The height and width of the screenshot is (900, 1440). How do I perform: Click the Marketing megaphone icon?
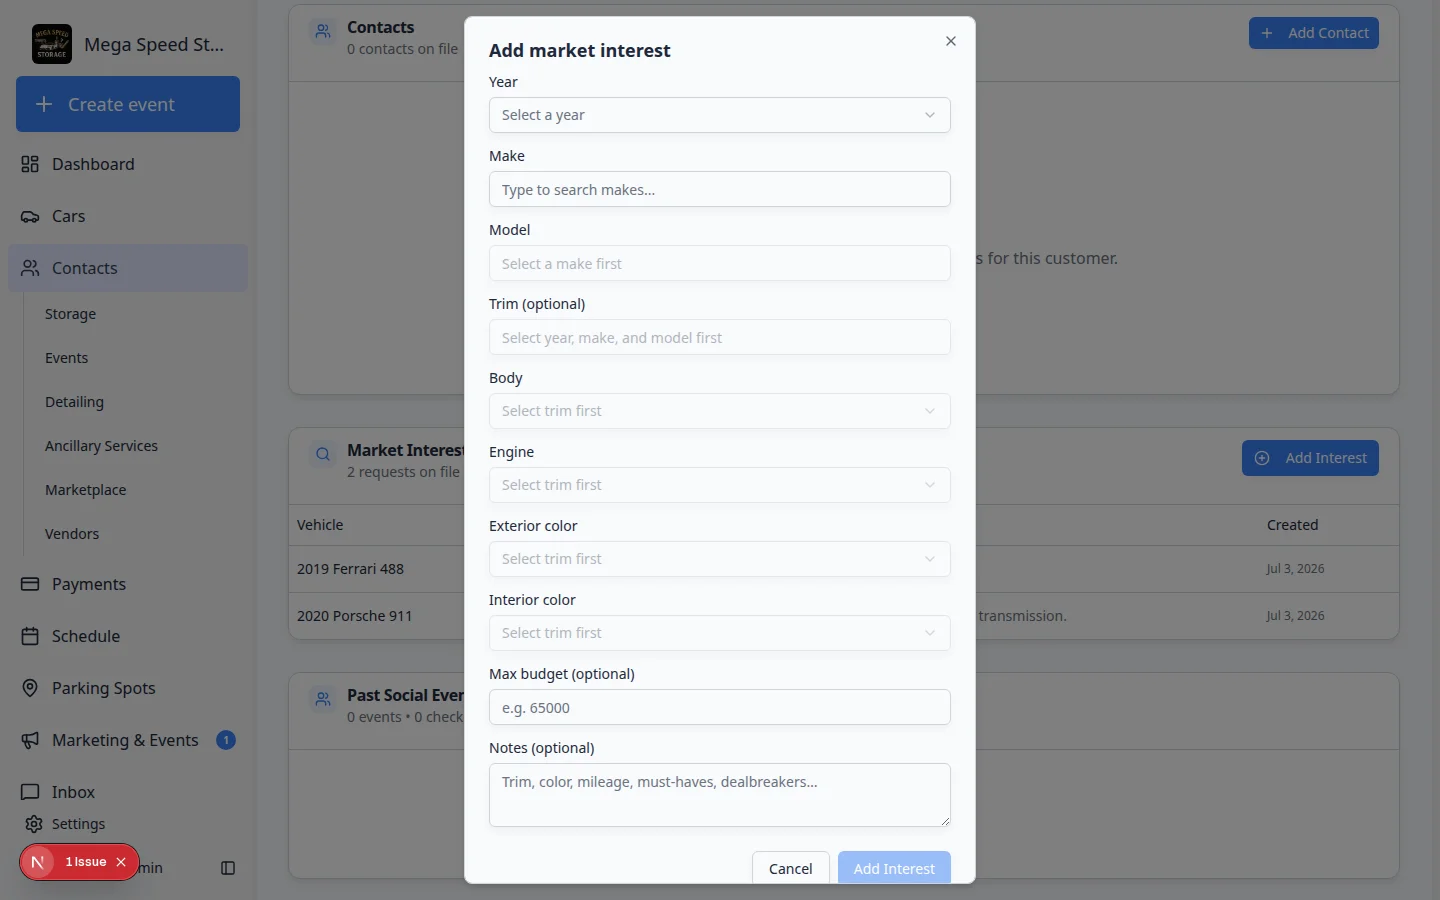30,740
